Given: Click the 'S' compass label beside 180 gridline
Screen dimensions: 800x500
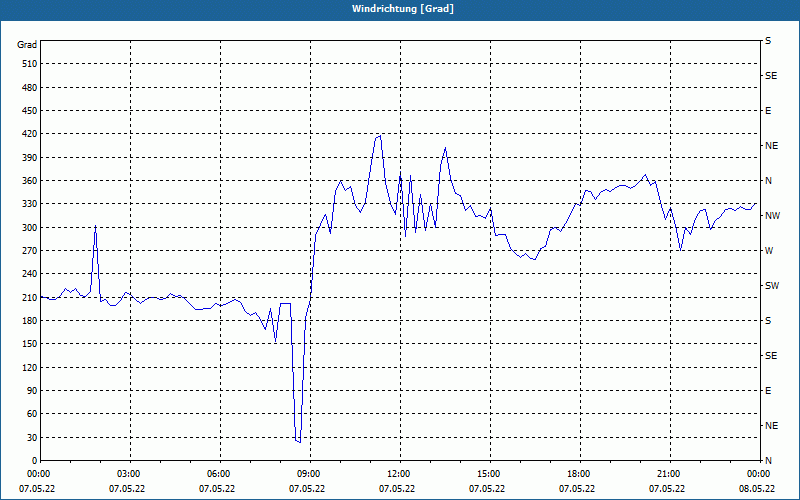Looking at the screenshot, I should [768, 321].
